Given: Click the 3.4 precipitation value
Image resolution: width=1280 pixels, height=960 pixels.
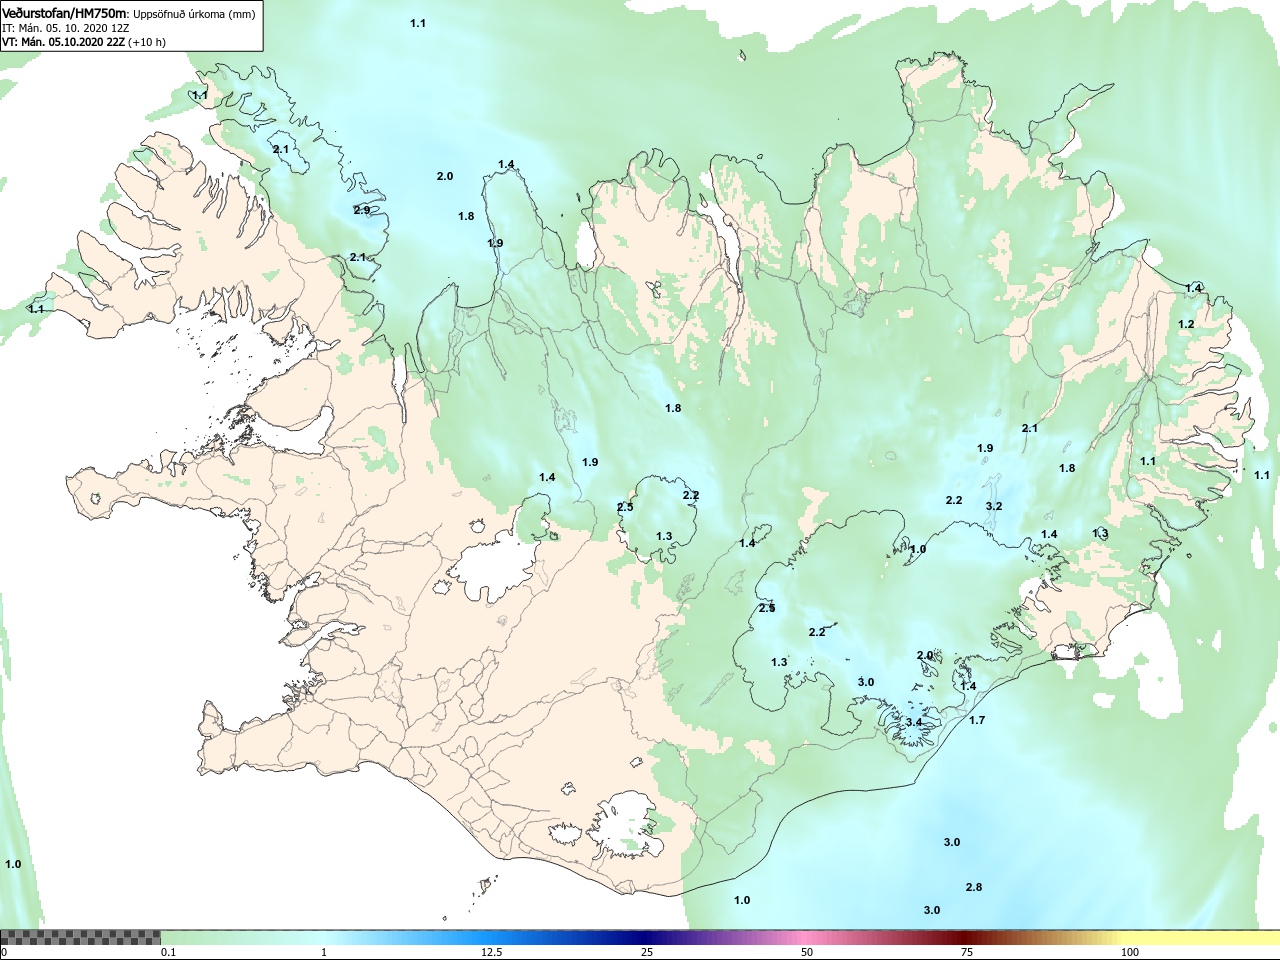Looking at the screenshot, I should point(914,722).
